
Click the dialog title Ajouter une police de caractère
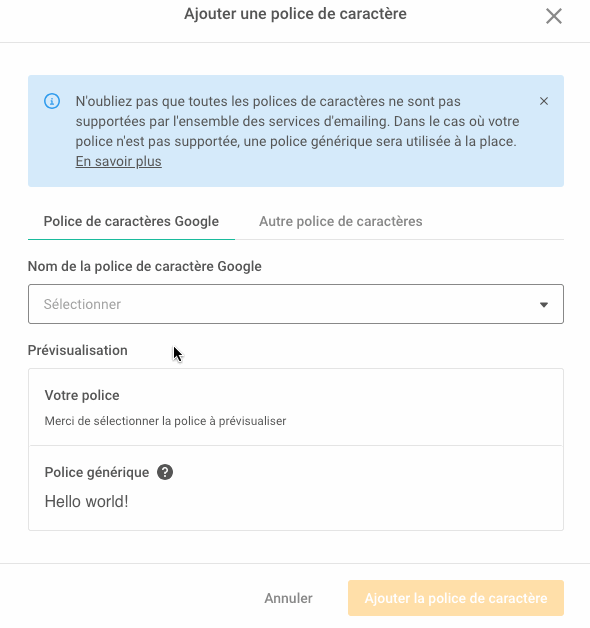point(295,14)
